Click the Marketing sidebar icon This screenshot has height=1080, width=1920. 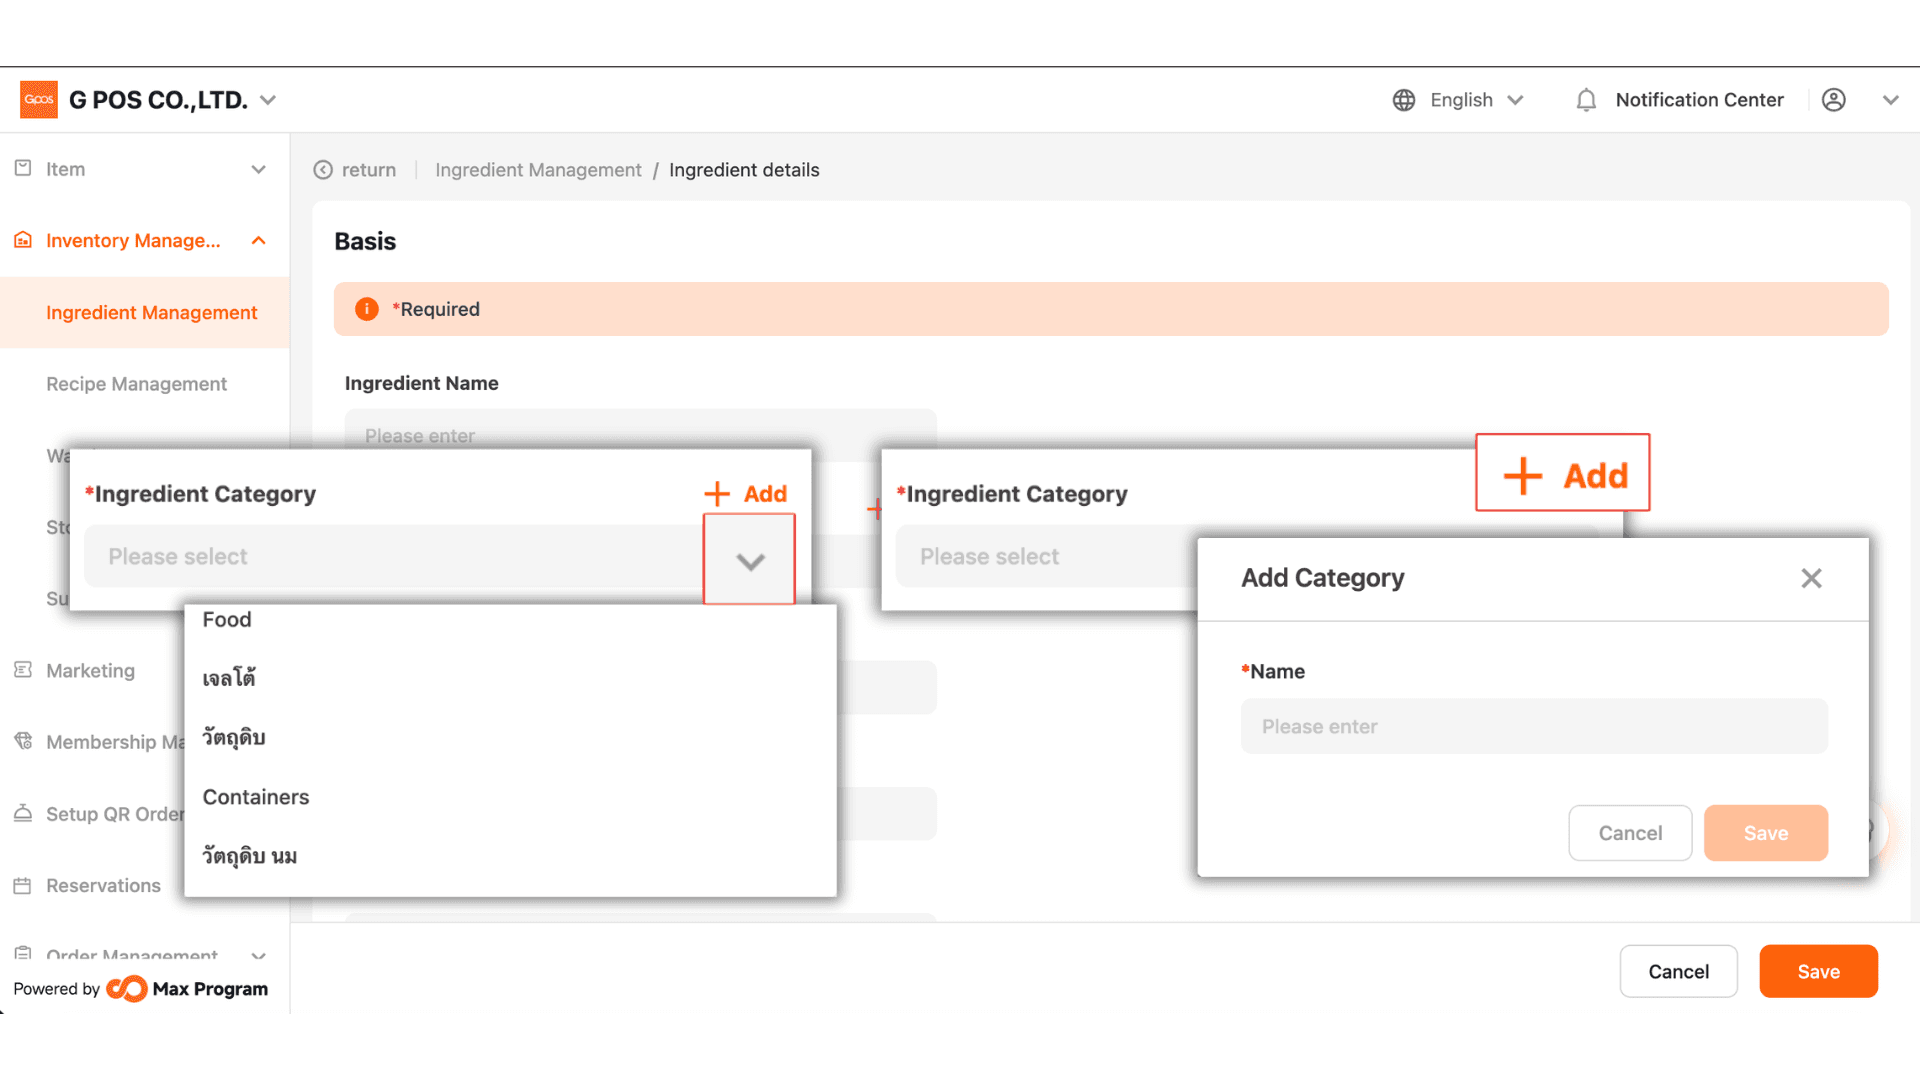pyautogui.click(x=23, y=670)
